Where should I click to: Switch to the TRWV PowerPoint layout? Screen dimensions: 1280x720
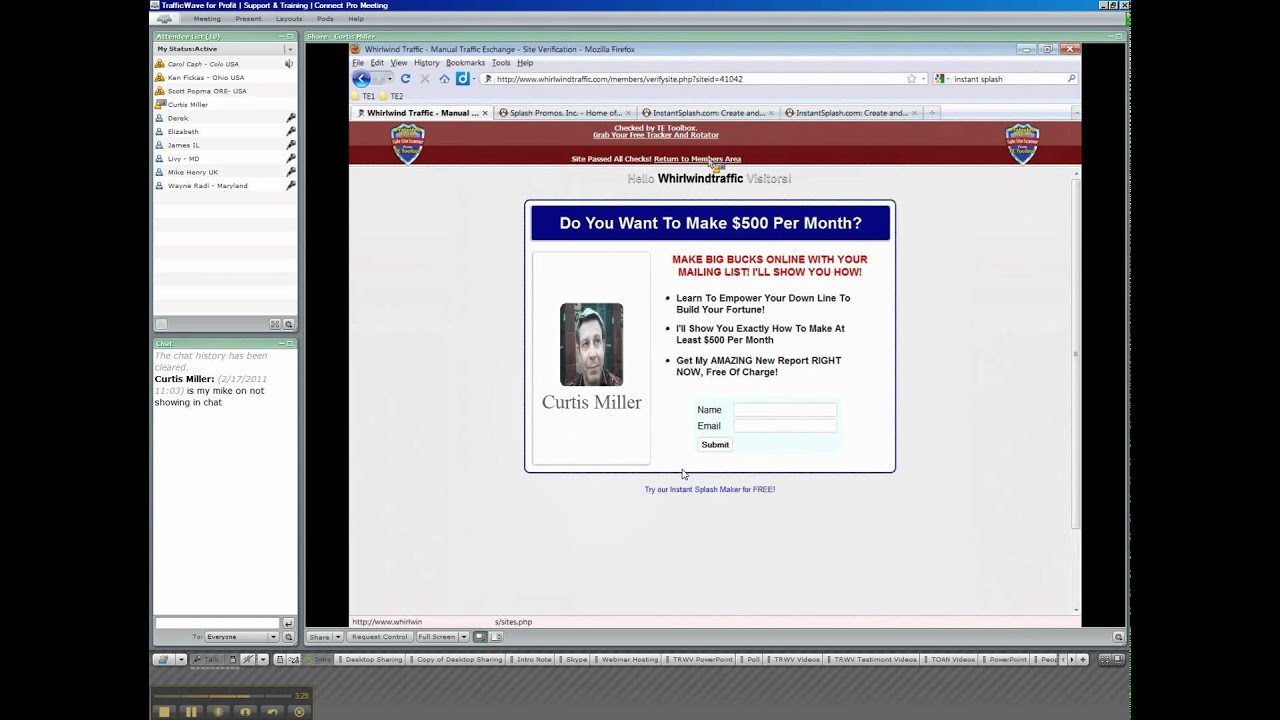[x=702, y=660]
